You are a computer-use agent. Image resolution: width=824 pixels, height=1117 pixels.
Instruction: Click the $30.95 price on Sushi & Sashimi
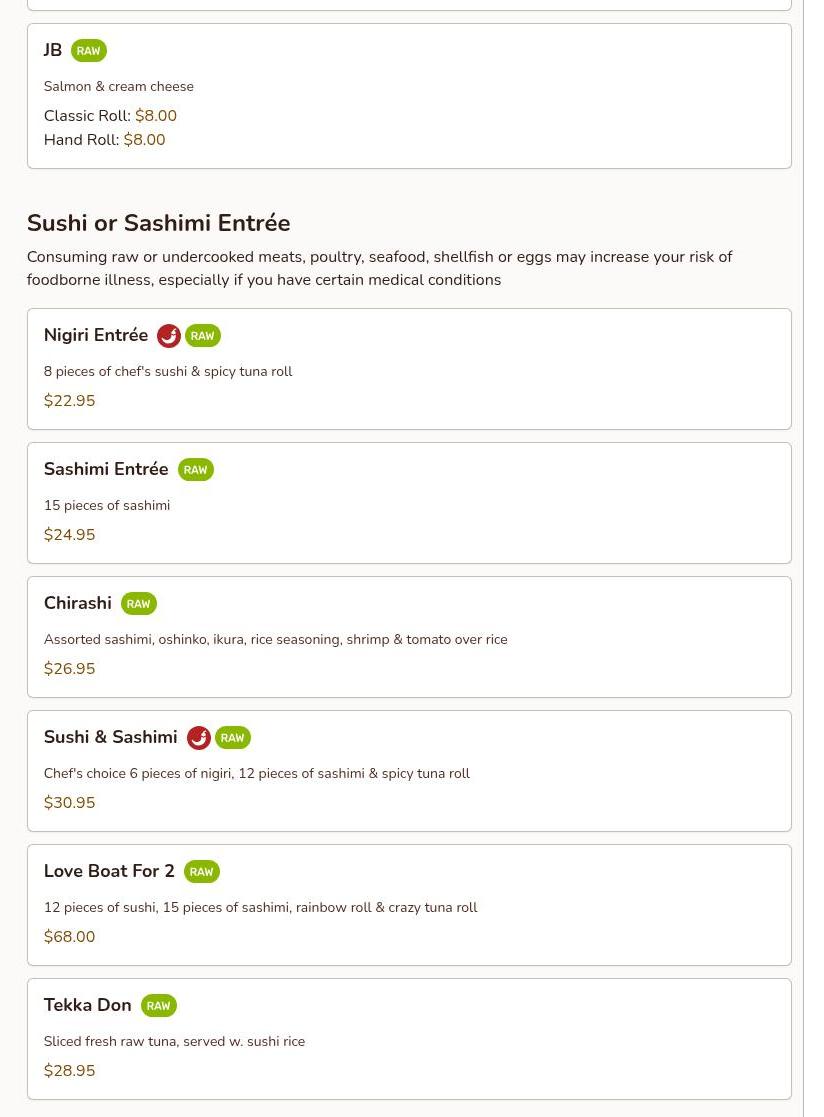(70, 802)
